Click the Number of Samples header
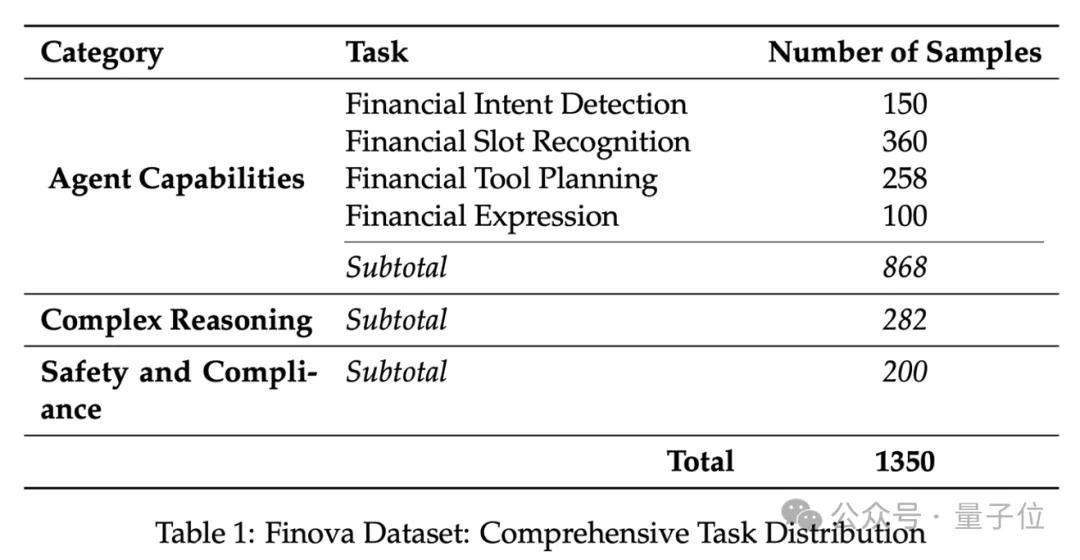This screenshot has width=1080, height=560. (x=904, y=52)
